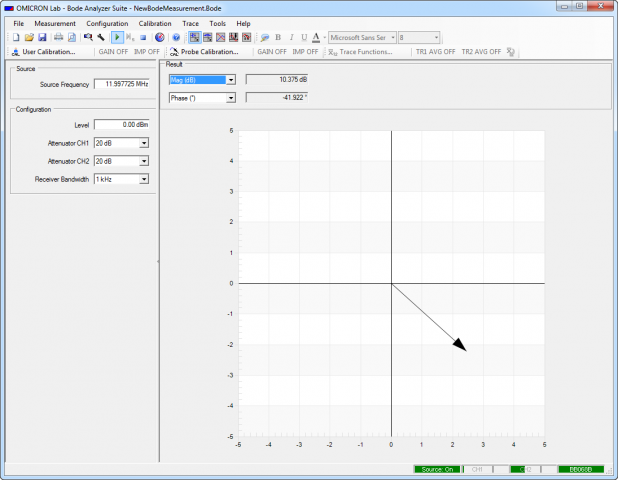Edit the Level 0.00 dBm field
The width and height of the screenshot is (618, 480).
pyautogui.click(x=122, y=125)
